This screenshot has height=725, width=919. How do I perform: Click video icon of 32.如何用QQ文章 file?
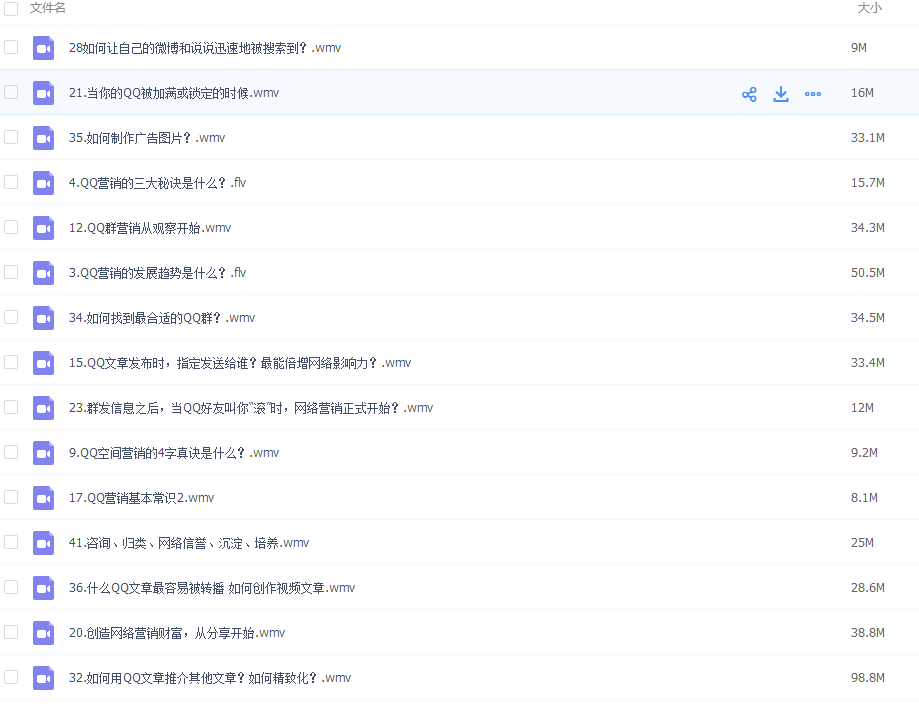click(43, 678)
